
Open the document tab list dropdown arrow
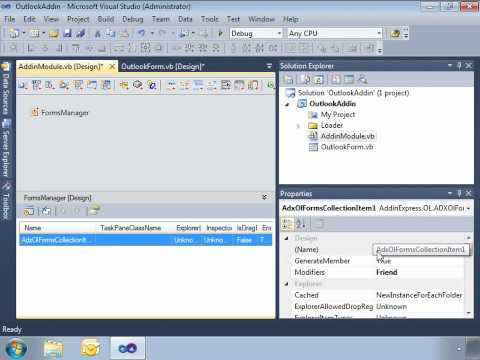click(269, 66)
